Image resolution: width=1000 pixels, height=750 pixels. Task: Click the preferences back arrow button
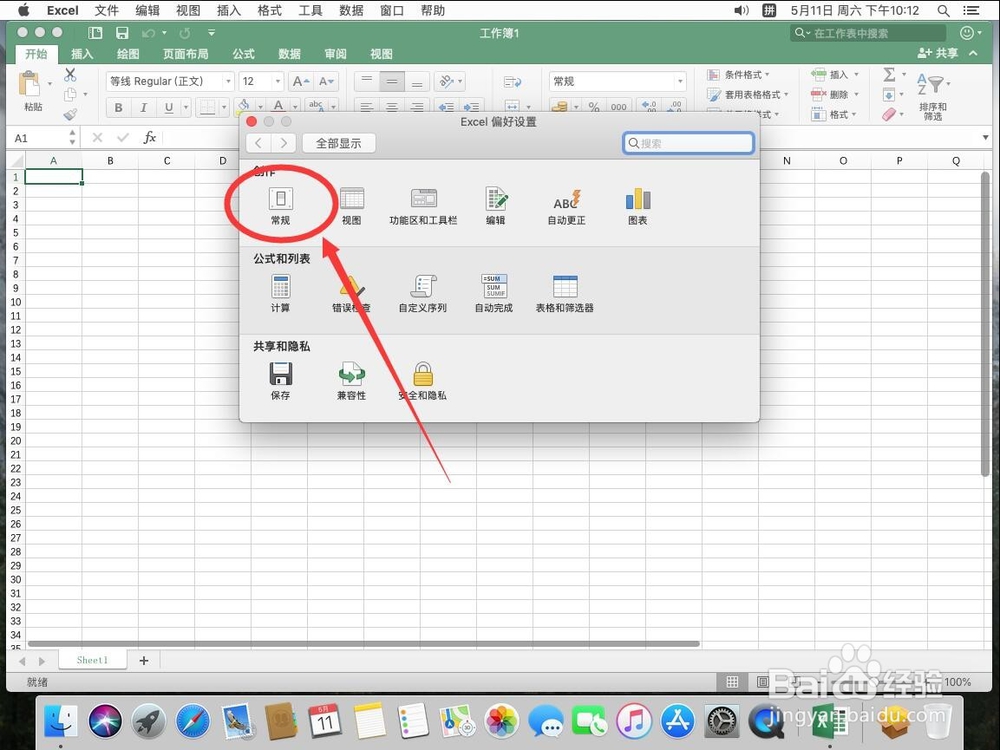pos(258,143)
